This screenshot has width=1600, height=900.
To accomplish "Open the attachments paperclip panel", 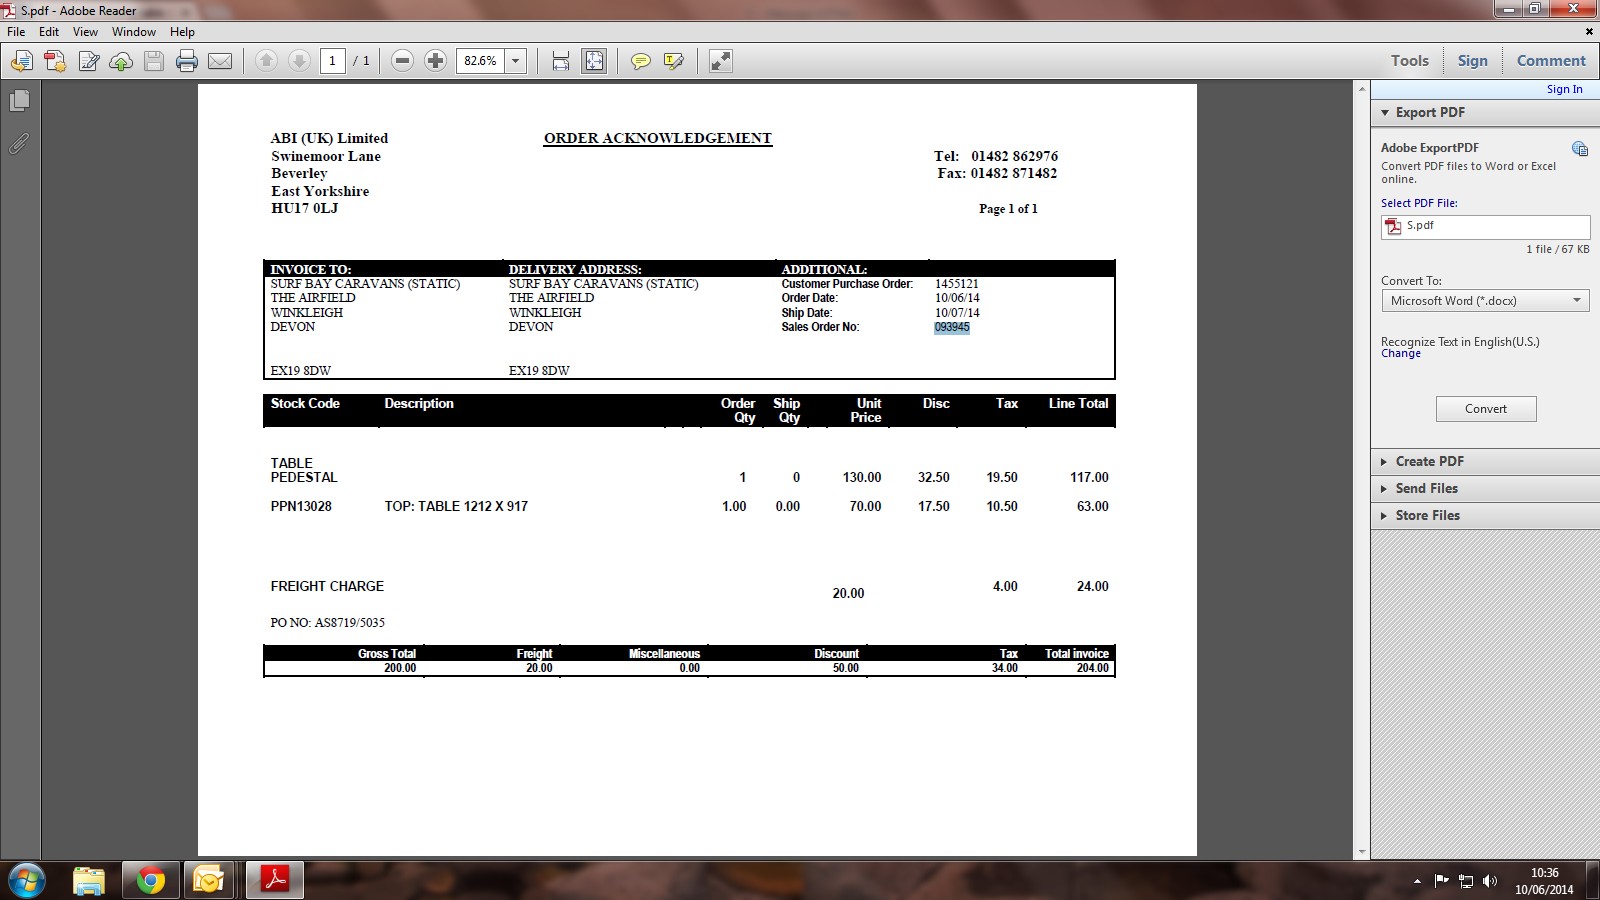I will [19, 144].
